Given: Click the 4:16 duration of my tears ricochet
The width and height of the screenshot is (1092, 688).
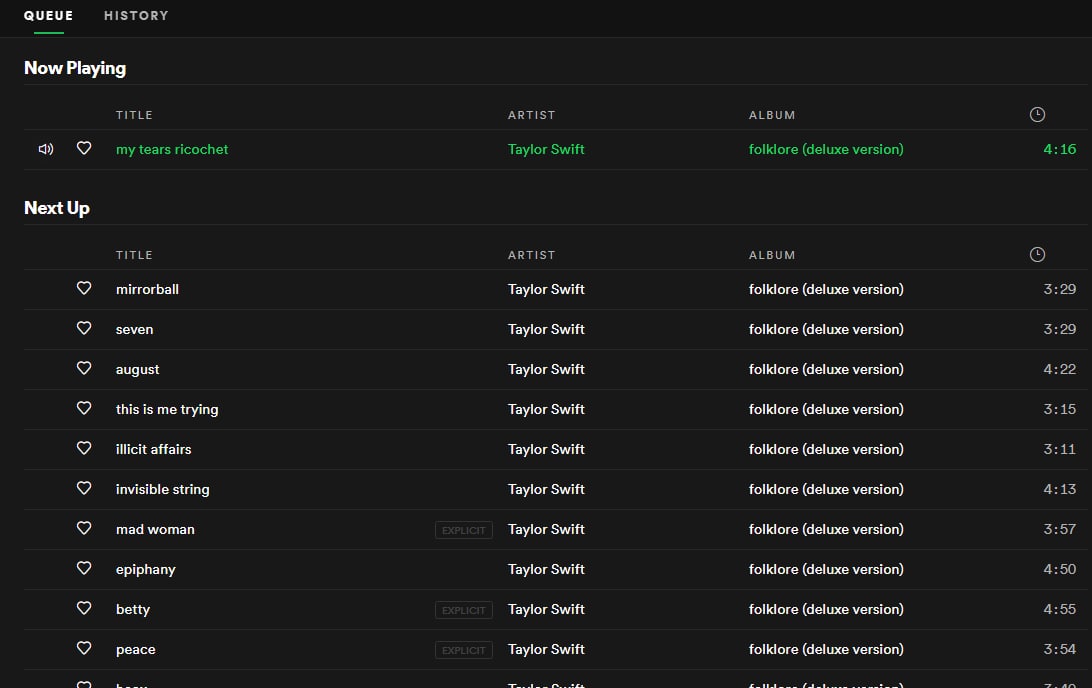Looking at the screenshot, I should (1059, 149).
